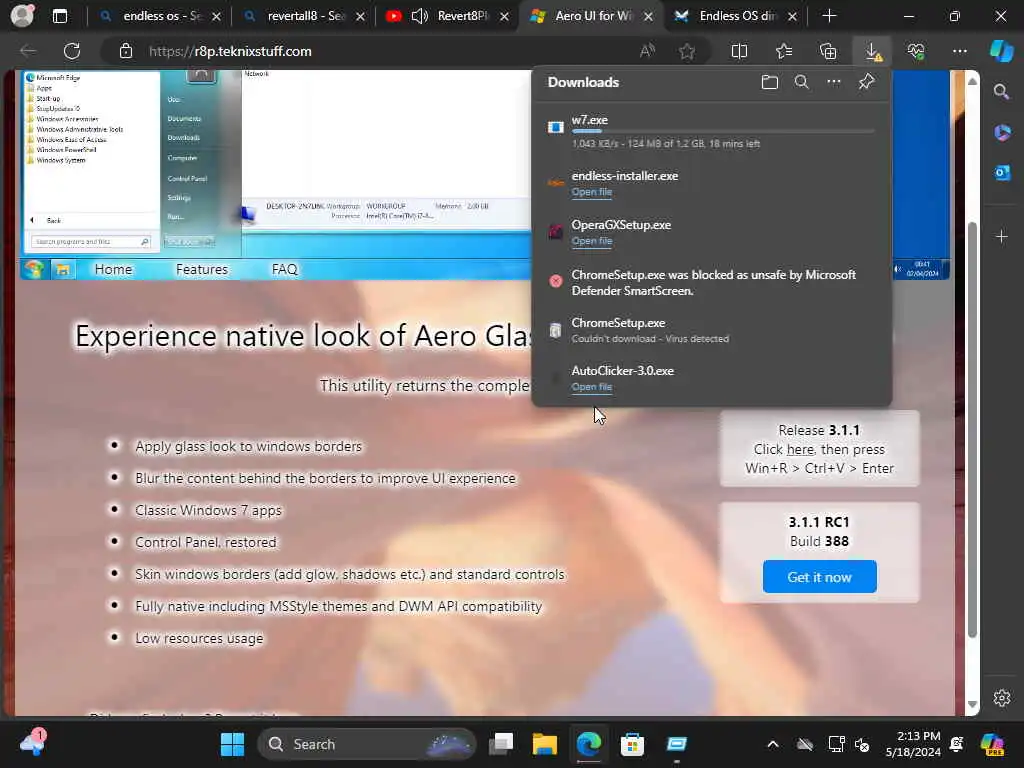Viewport: 1024px width, 768px height.
Task: Select blocked ChromeSetup.exe SmartScreen entry
Action: coord(712,282)
